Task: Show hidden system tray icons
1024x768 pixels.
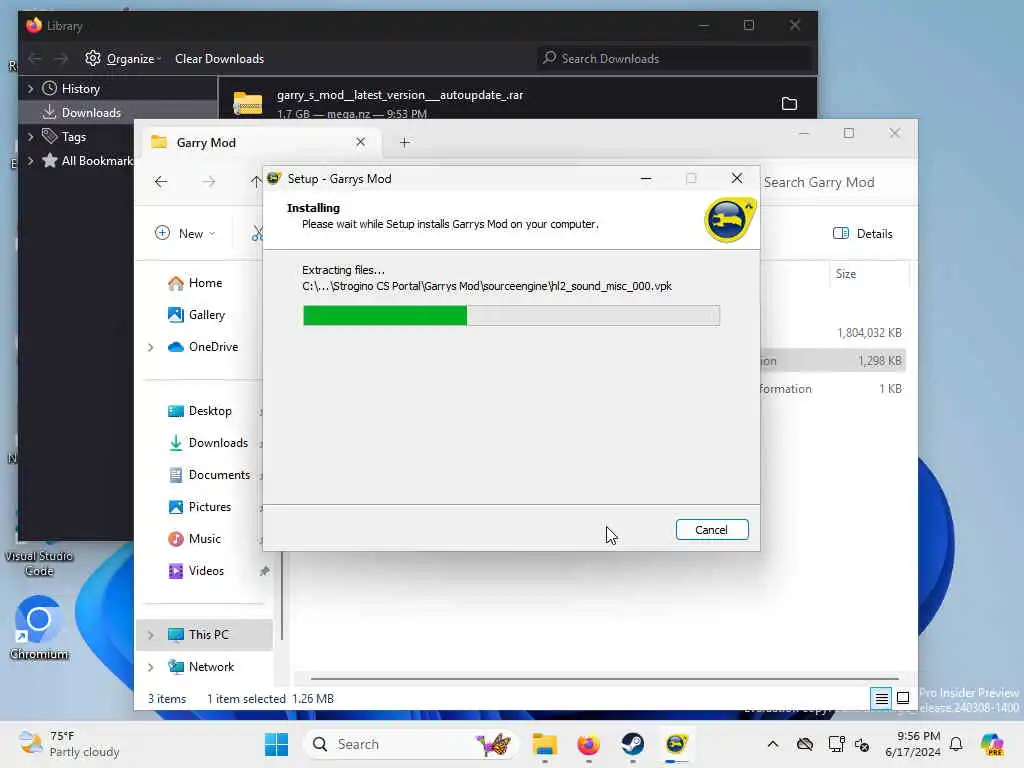Action: coord(773,744)
